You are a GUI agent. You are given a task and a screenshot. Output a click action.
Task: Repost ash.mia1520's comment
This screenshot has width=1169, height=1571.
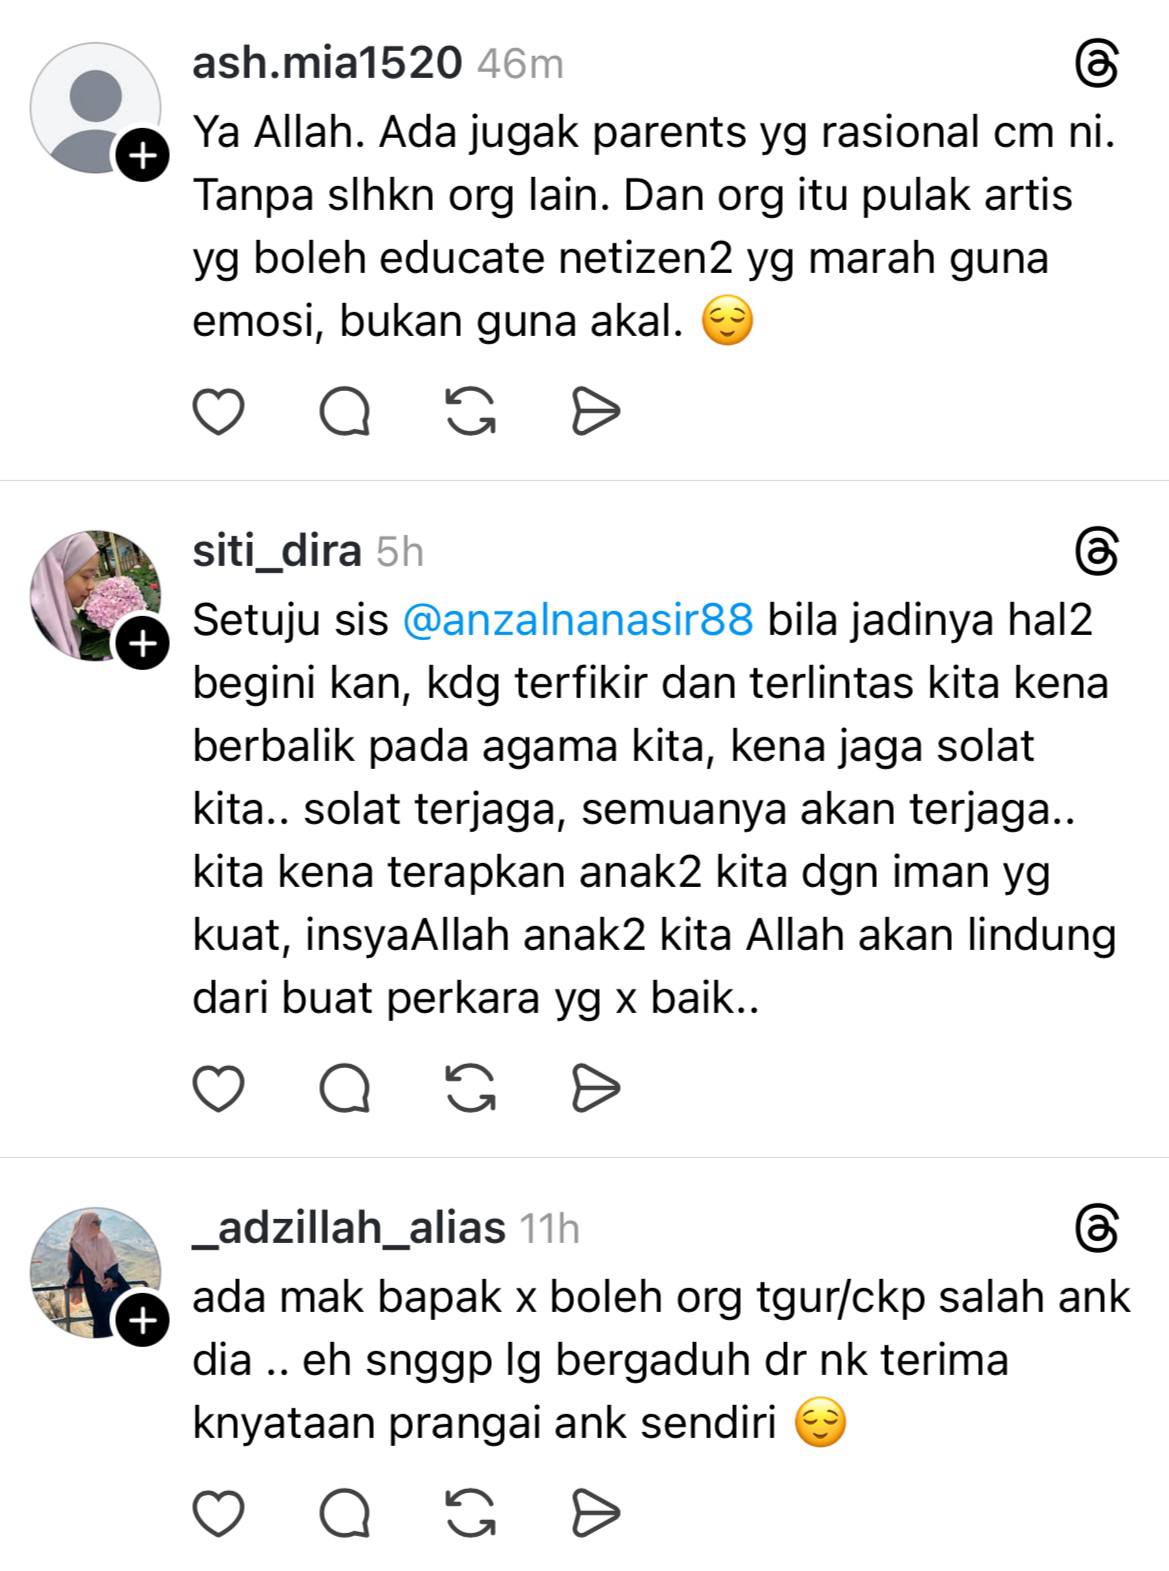pos(471,411)
